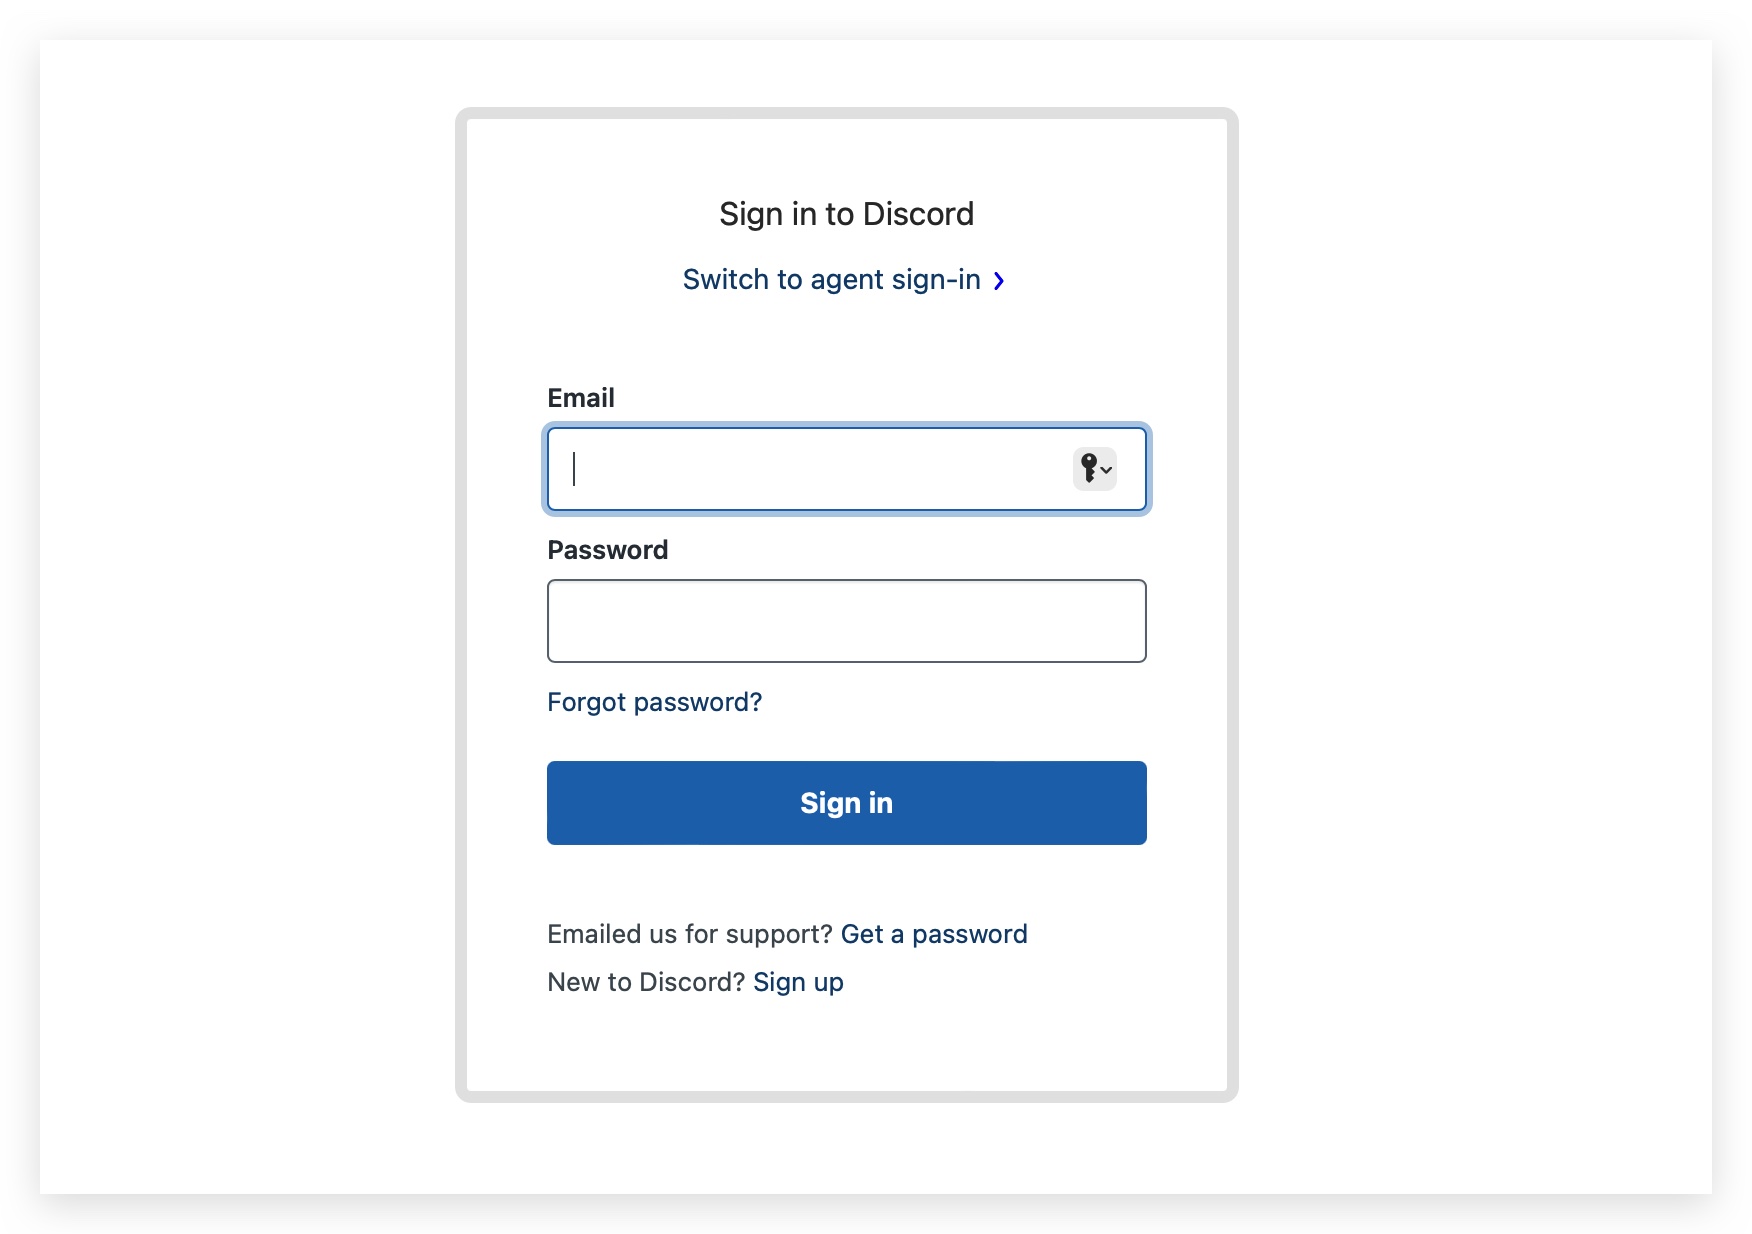Image resolution: width=1752 pixels, height=1234 pixels.
Task: Click the Emailed us for support? text
Action: 690,934
